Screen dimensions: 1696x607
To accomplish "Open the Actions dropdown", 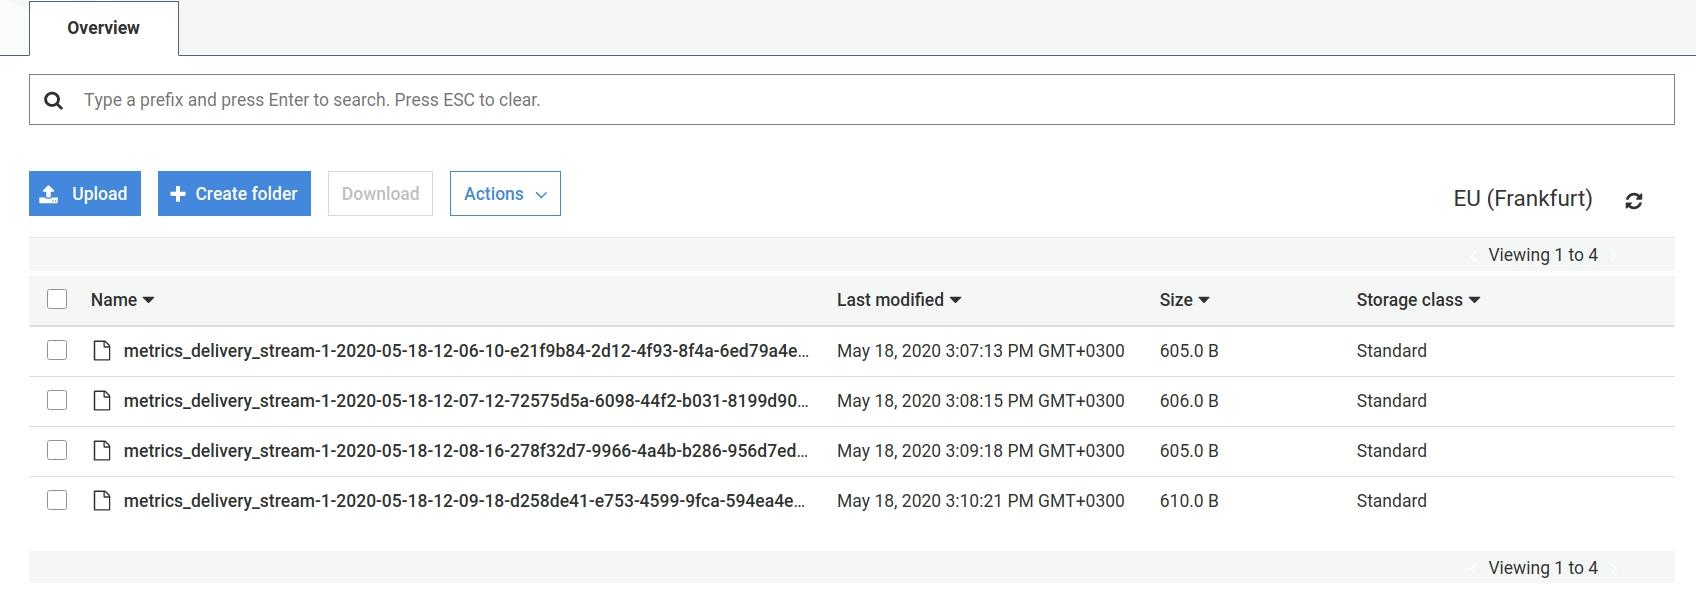I will [504, 193].
